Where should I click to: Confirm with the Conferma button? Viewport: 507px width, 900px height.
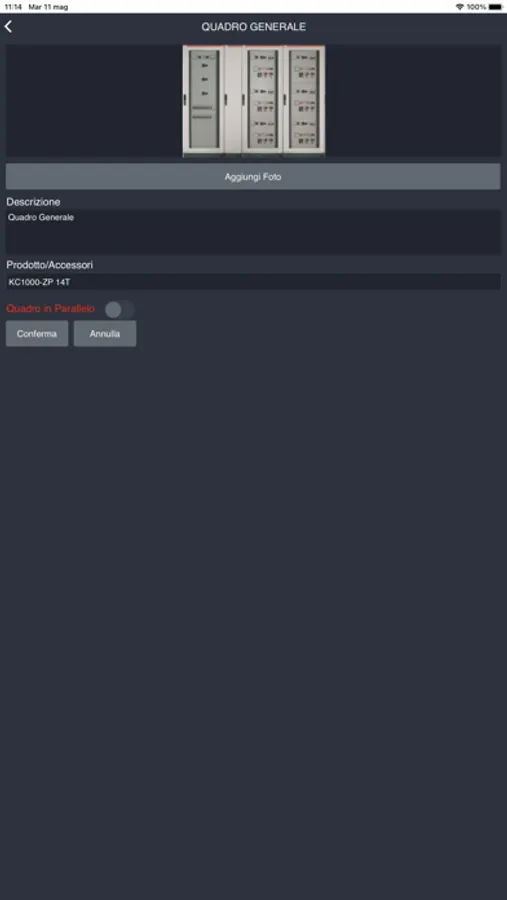[37, 333]
